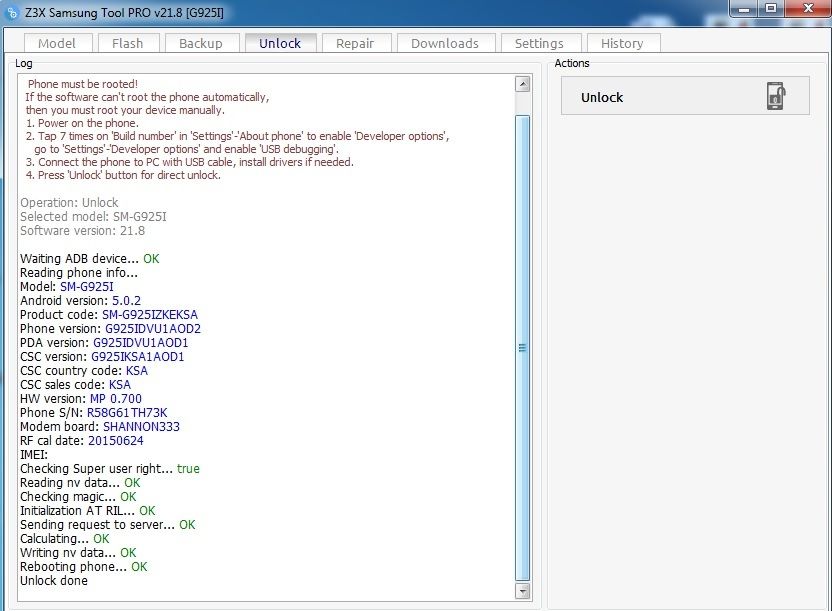The image size is (832, 611).
Task: Click 'Rebooting phone... OK' line
Action: click(83, 567)
